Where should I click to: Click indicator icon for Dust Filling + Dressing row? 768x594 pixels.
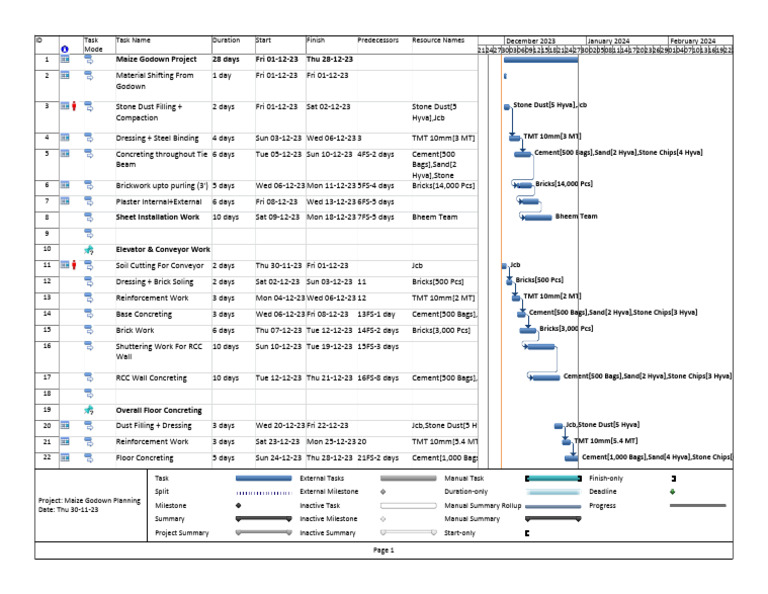65,425
